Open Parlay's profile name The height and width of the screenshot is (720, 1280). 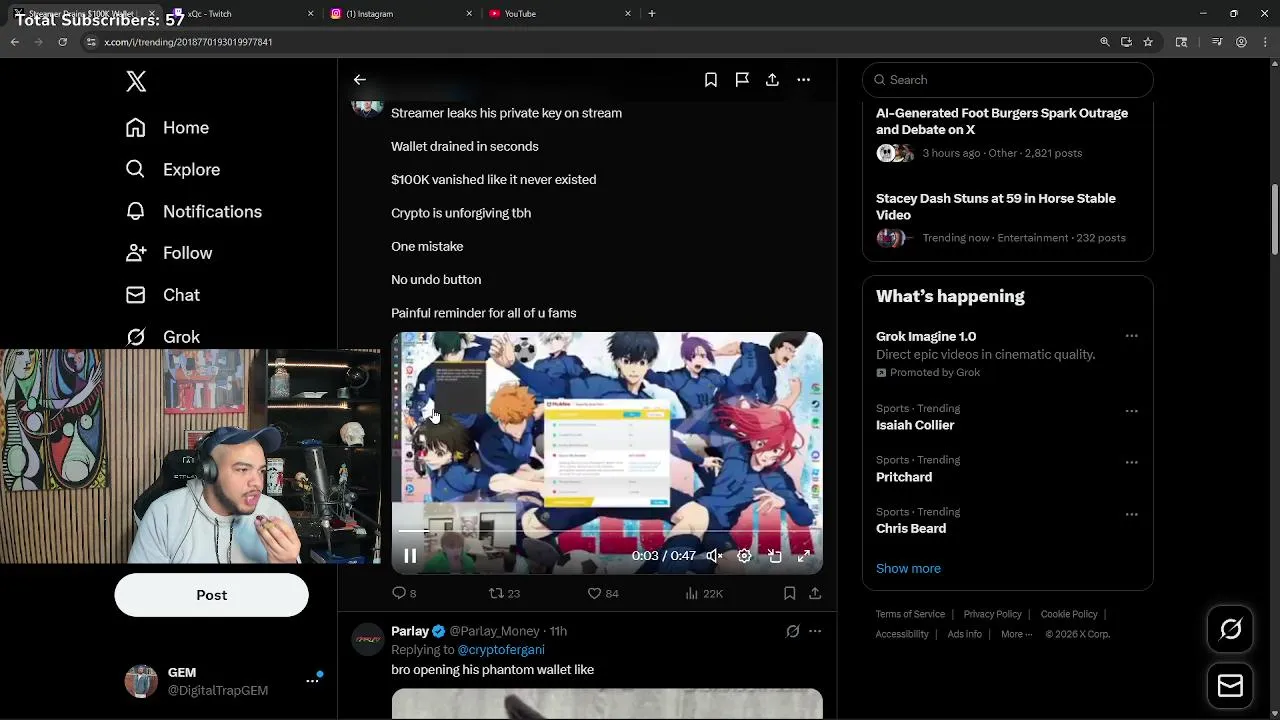point(410,631)
